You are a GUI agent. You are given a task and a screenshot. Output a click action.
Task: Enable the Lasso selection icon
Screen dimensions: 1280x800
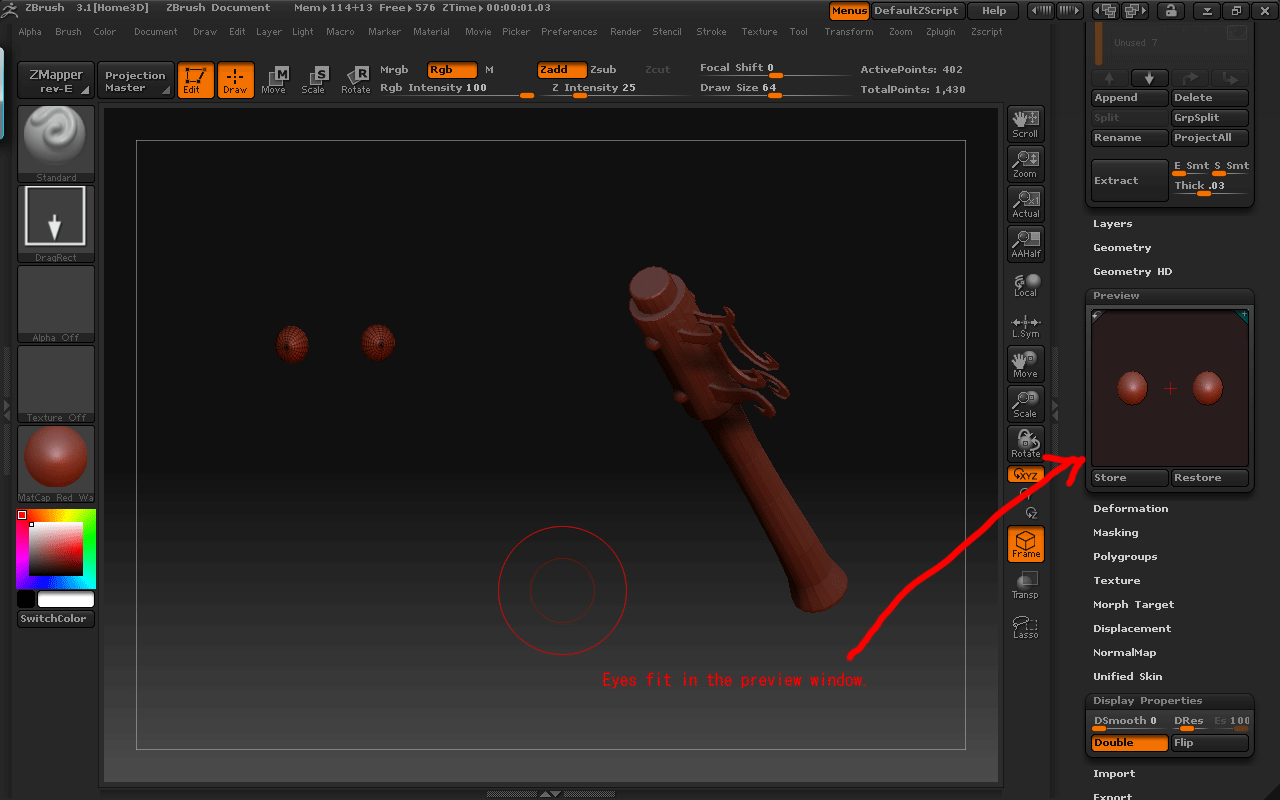[x=1025, y=626]
